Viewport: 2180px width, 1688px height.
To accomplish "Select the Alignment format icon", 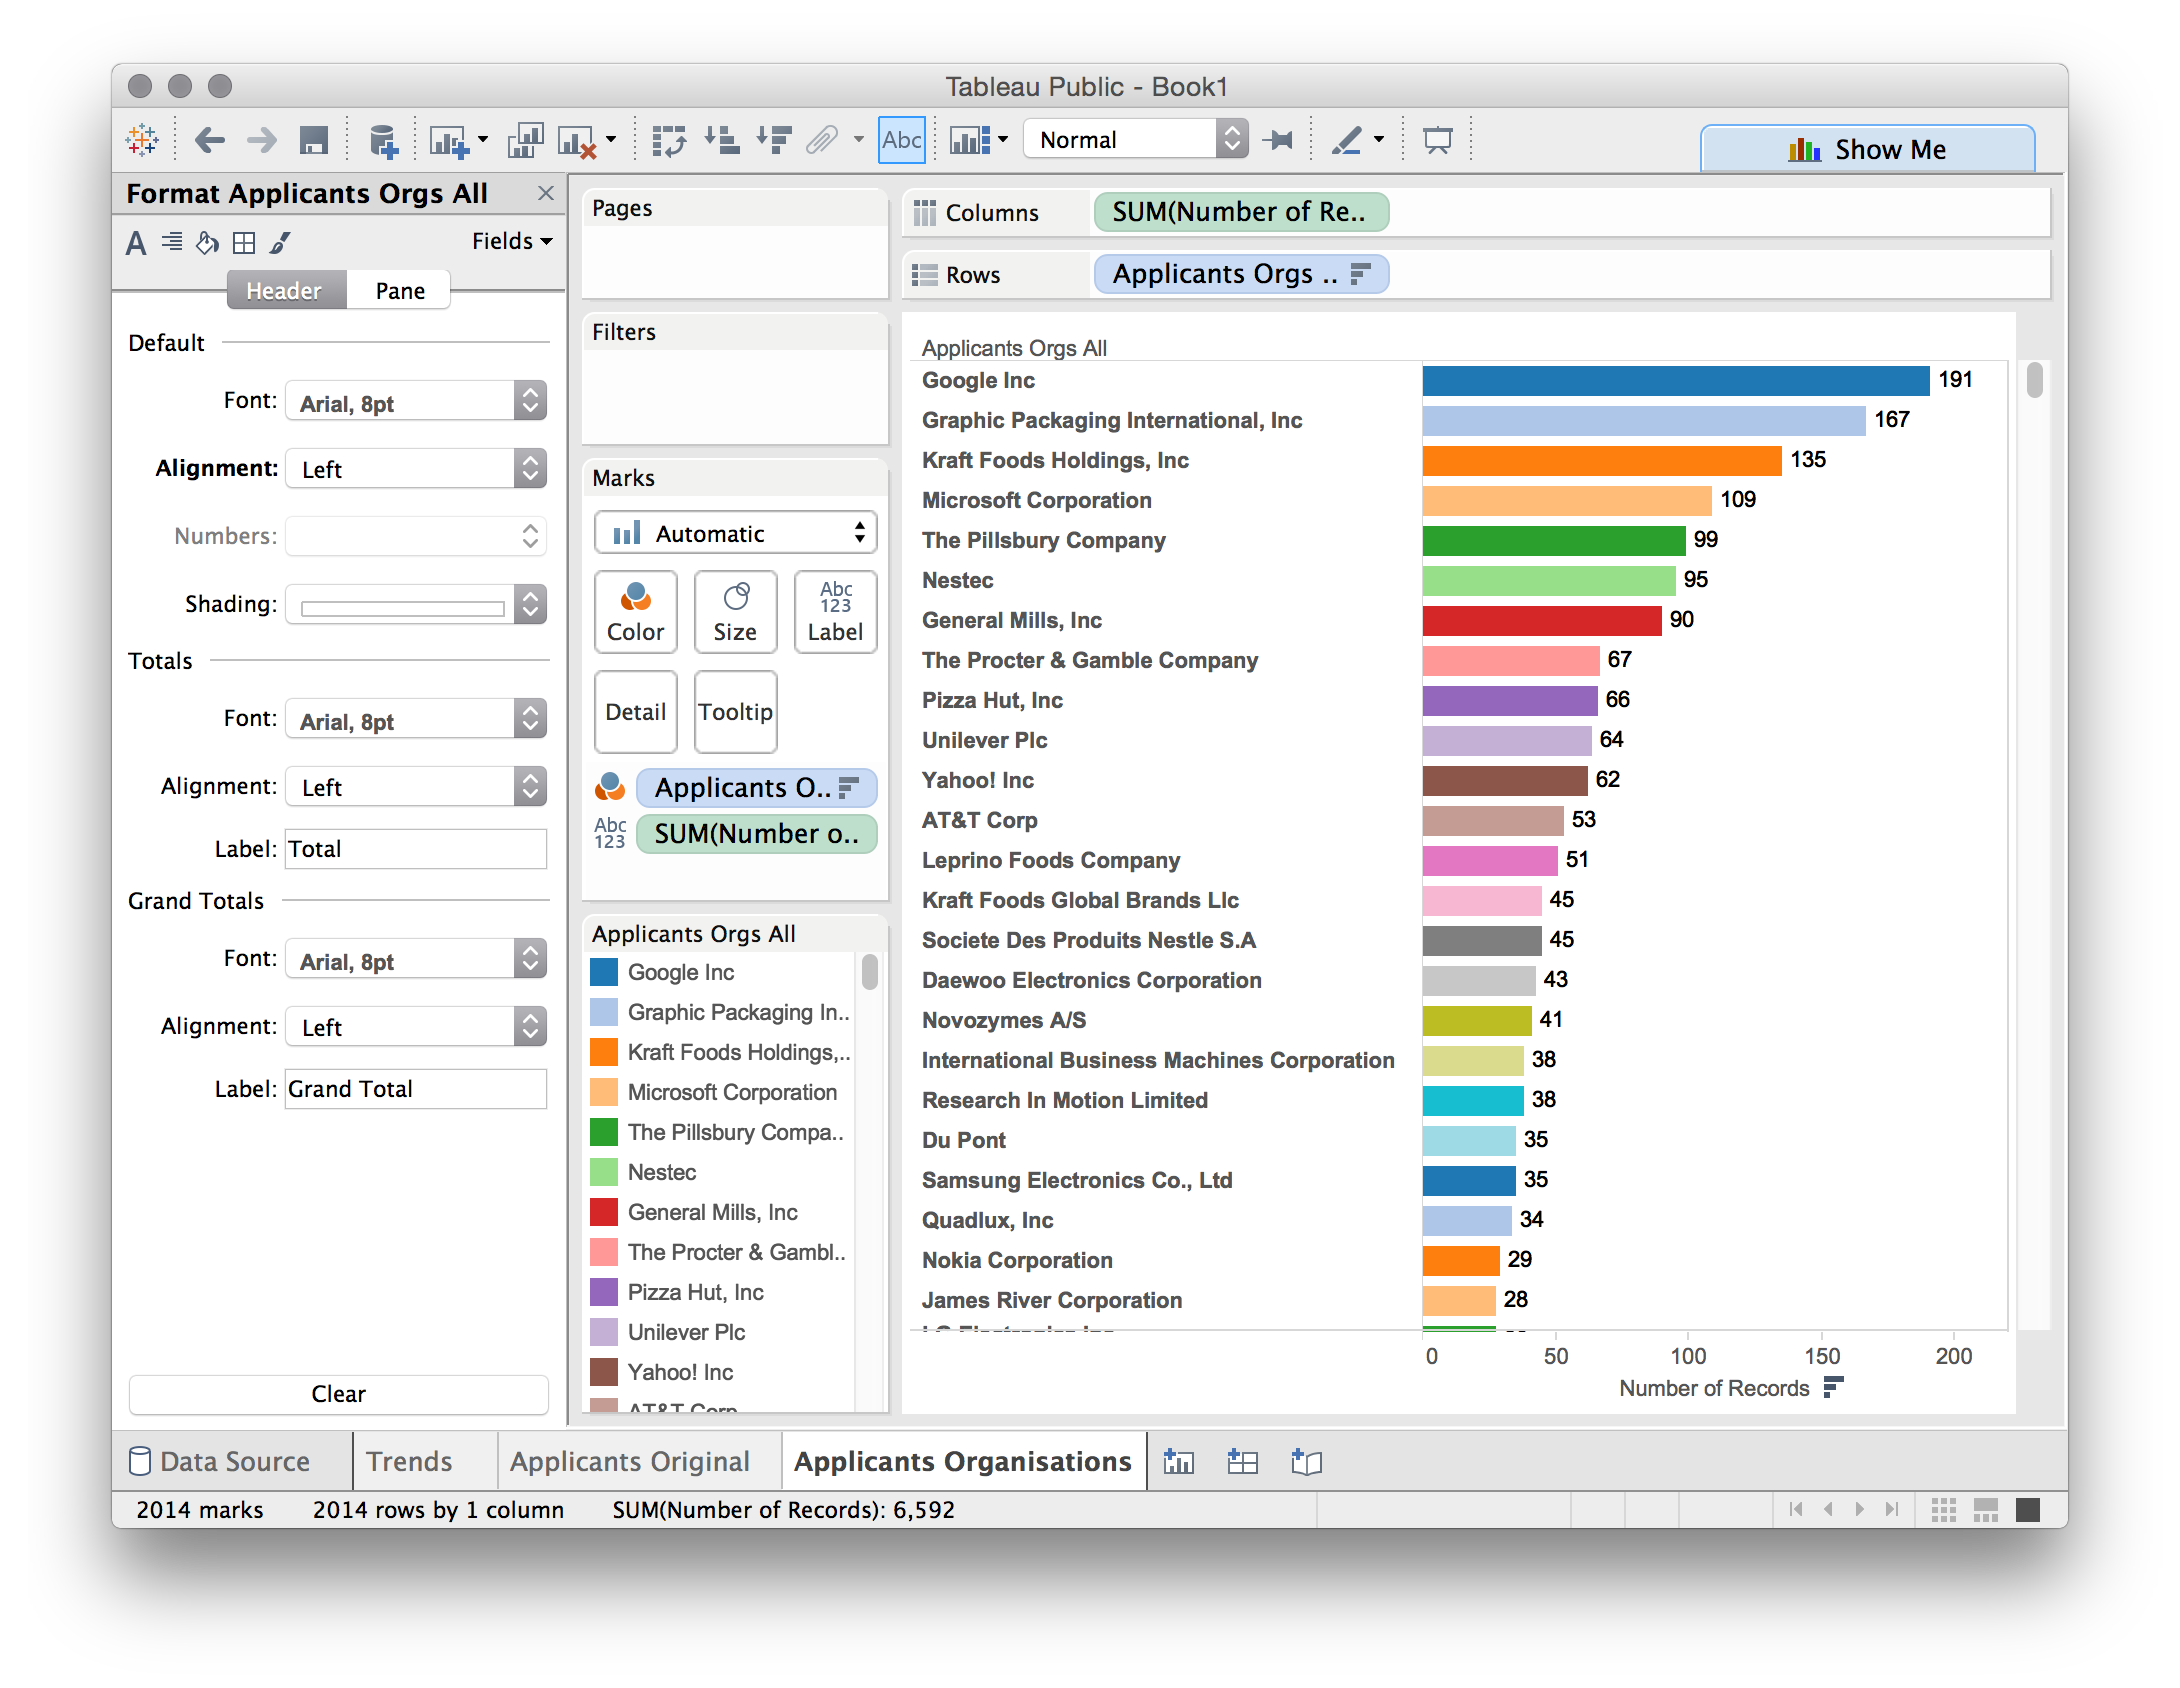I will (x=172, y=242).
